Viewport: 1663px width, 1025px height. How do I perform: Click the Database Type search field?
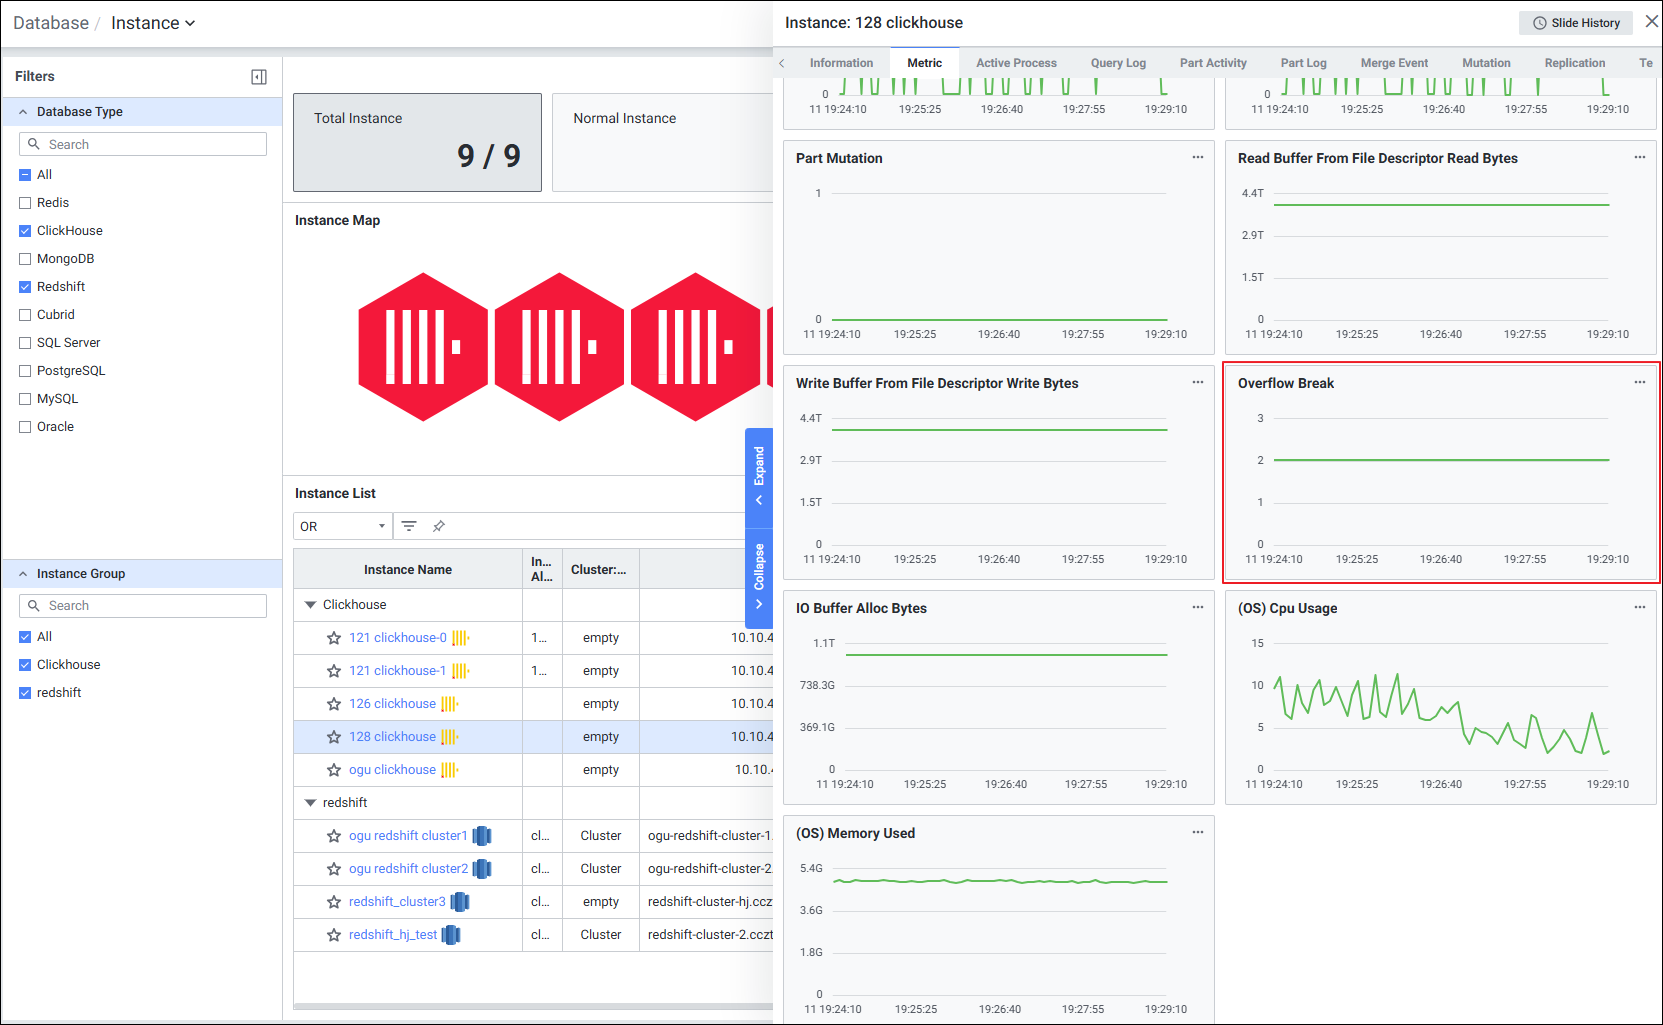[x=143, y=145]
